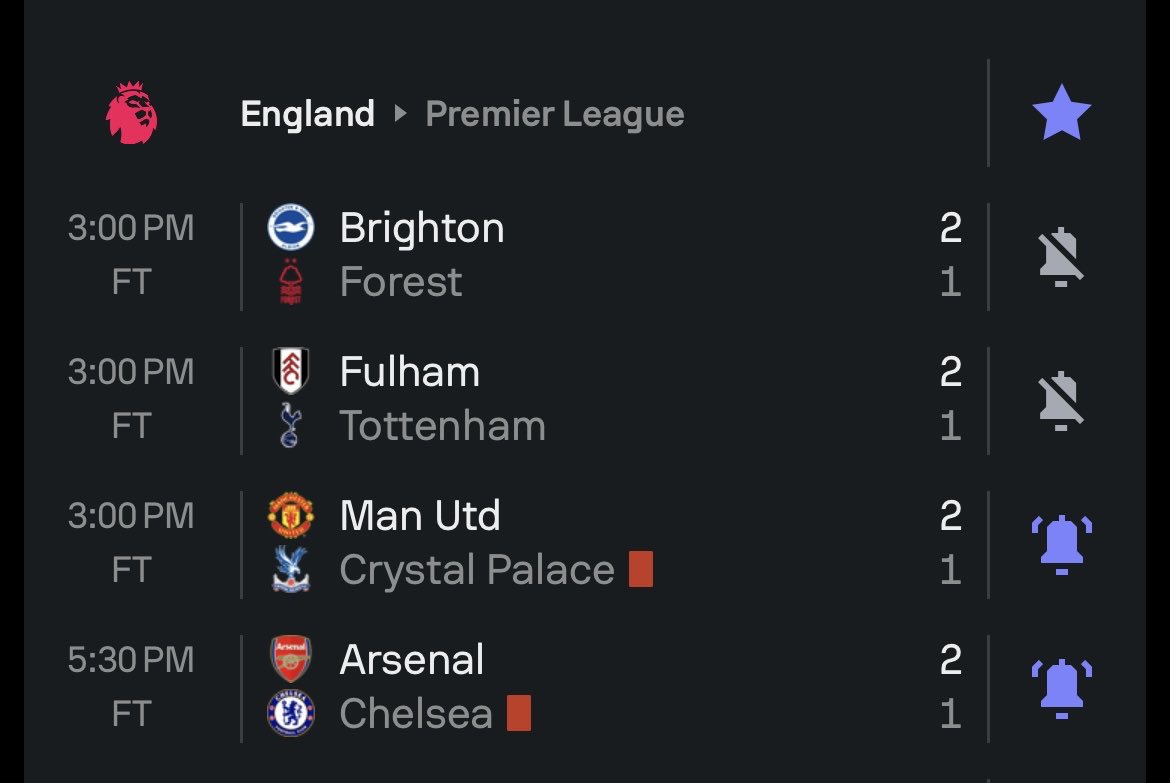Turn off the Arsenal vs Chelsea bell alert
Screen dimensions: 1170x783
(x=1061, y=689)
